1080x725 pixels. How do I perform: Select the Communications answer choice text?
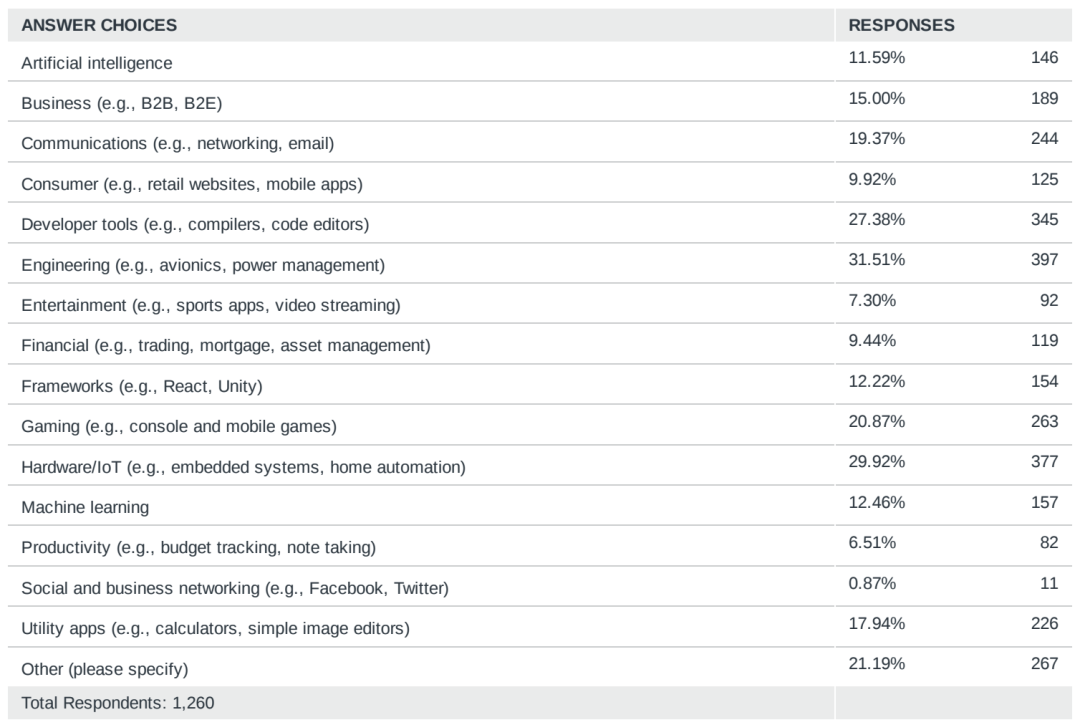[177, 143]
